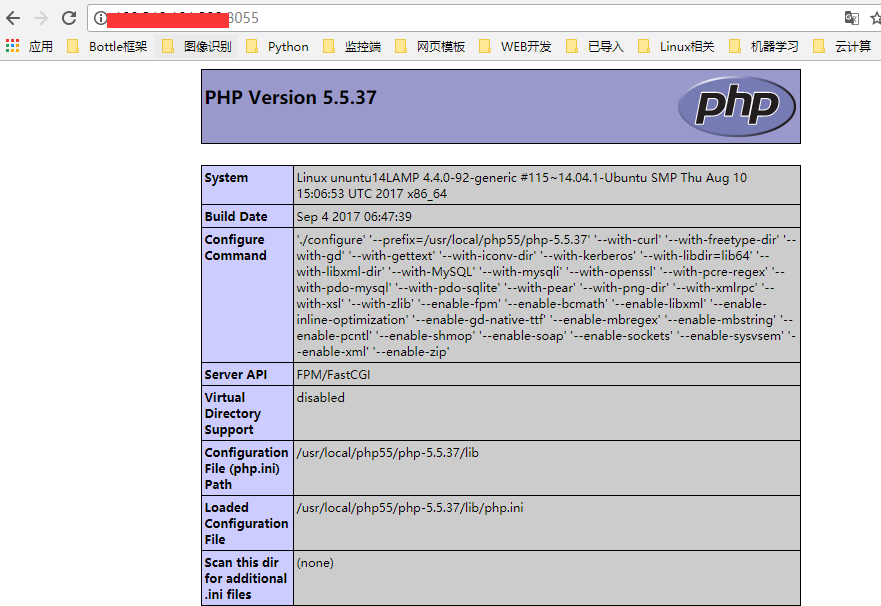
Task: Click the translate page icon
Action: (851, 18)
